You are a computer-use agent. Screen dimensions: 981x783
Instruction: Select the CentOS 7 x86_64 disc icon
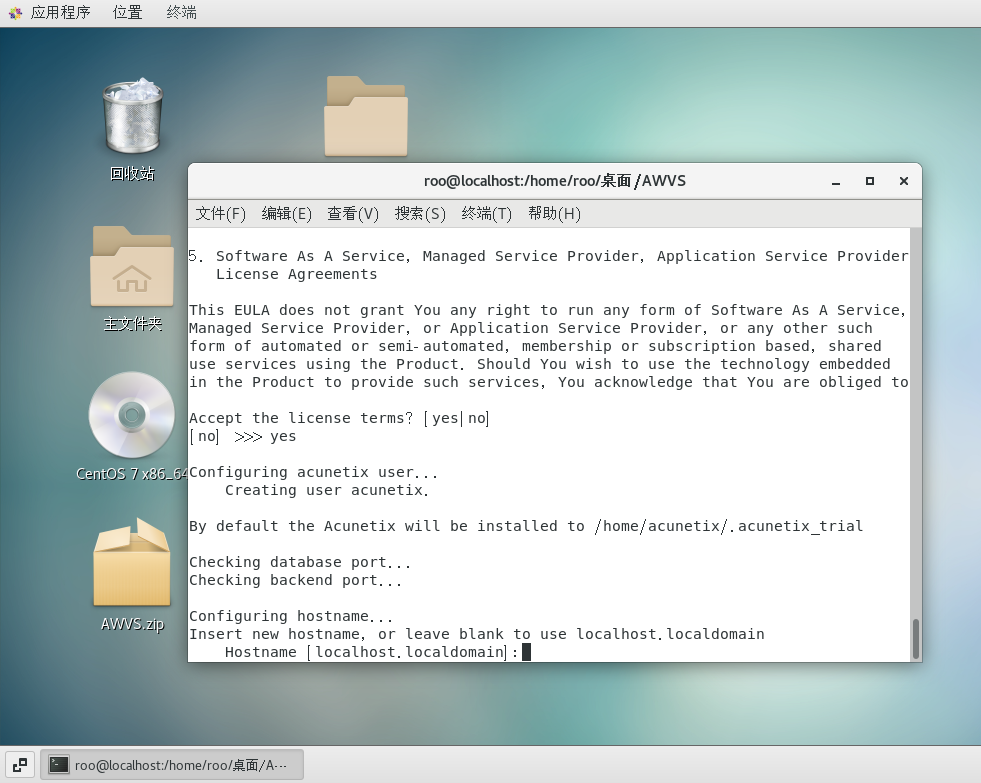coord(131,415)
